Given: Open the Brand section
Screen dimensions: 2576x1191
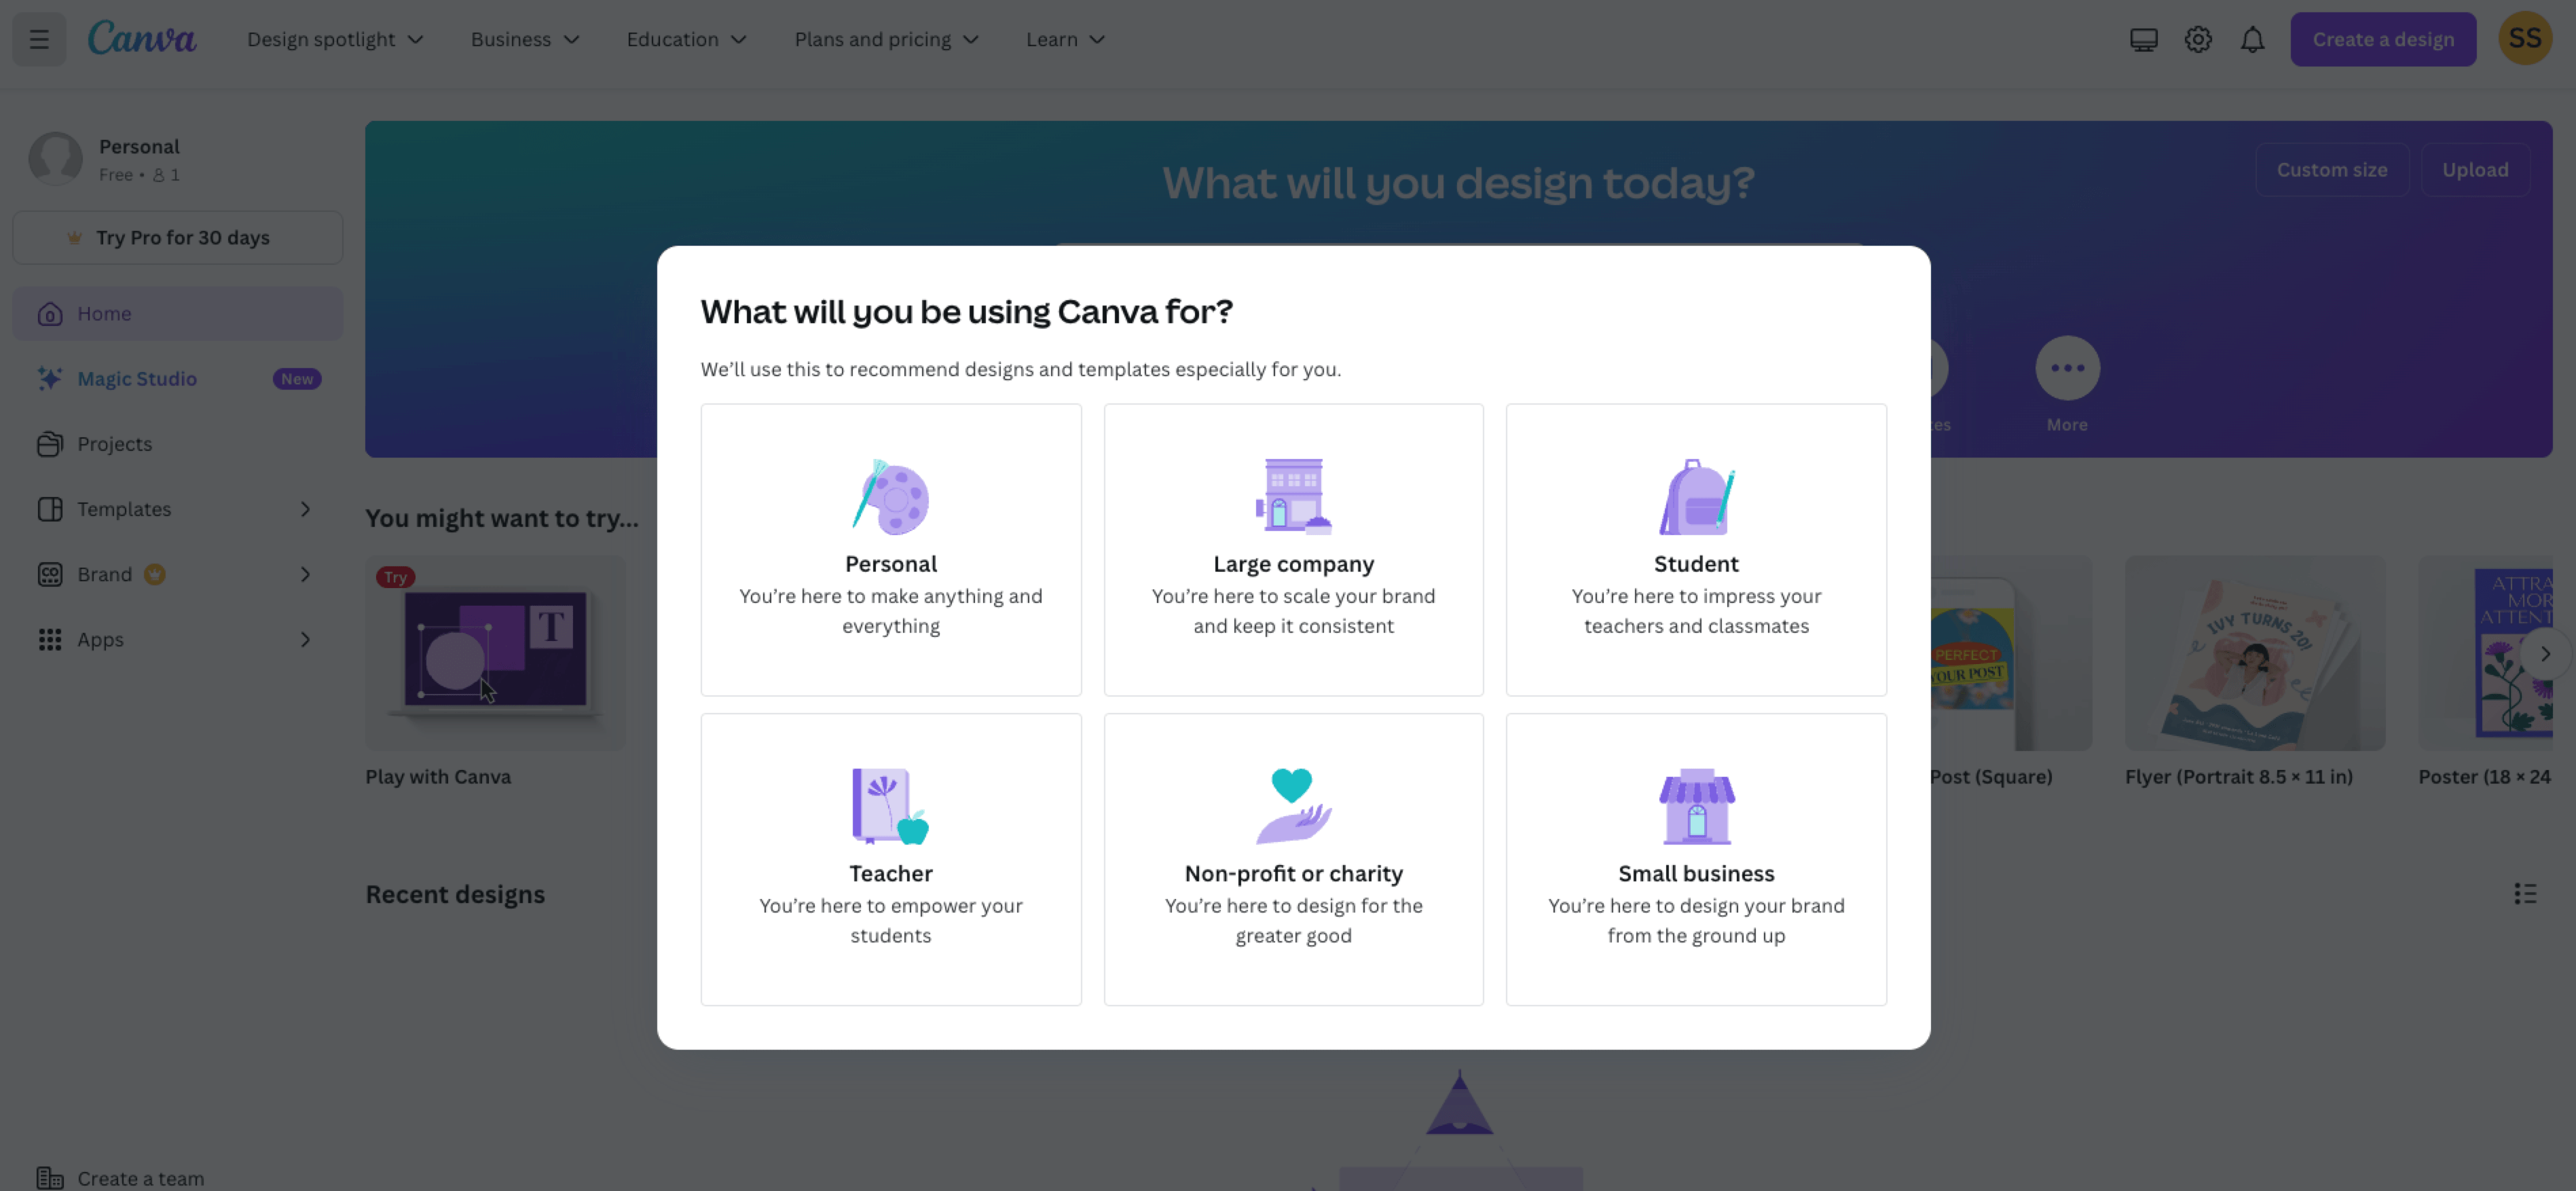Looking at the screenshot, I should point(104,574).
